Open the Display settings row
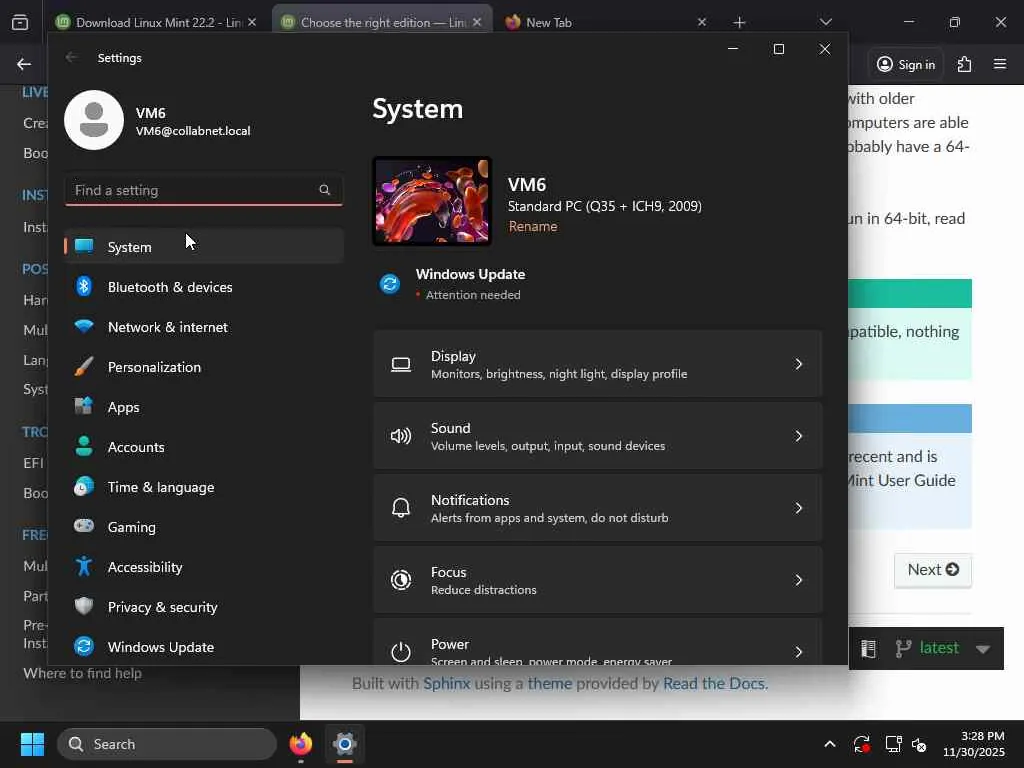The height and width of the screenshot is (768, 1024). pos(598,364)
